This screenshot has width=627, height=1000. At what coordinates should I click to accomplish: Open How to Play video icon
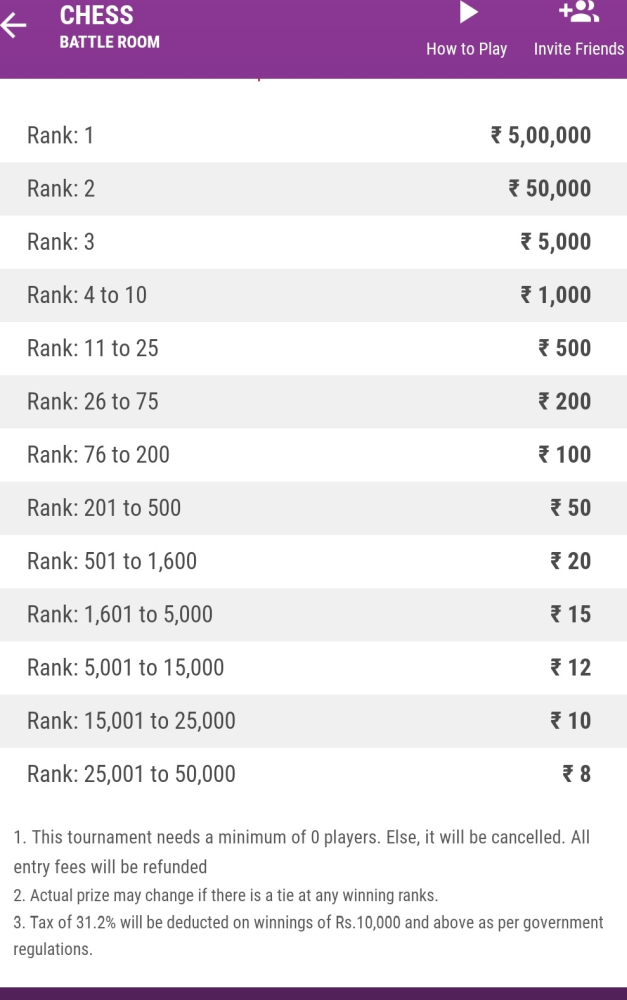coord(467,12)
